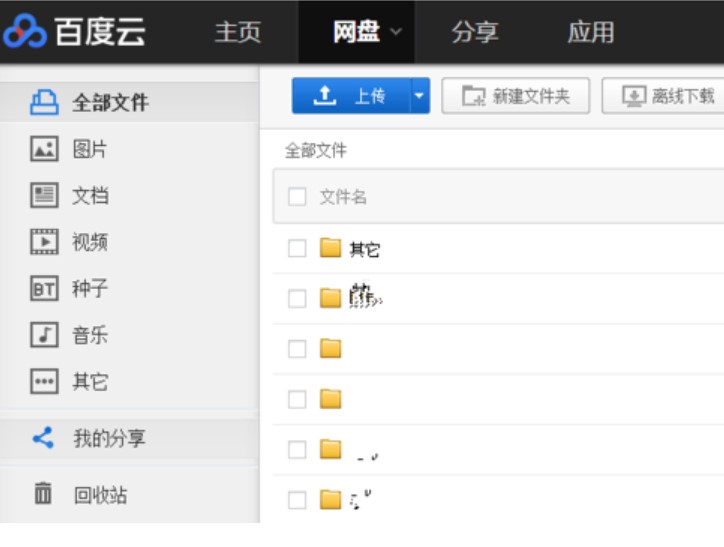Select 文档 label in sidebar

pyautogui.click(x=90, y=196)
